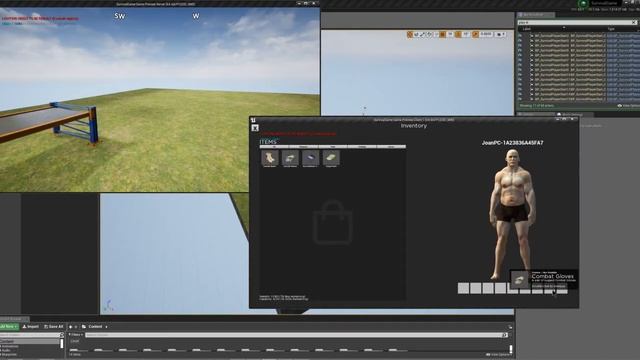Open the camera speed setting
The width and height of the screenshot is (640, 360).
point(500,35)
